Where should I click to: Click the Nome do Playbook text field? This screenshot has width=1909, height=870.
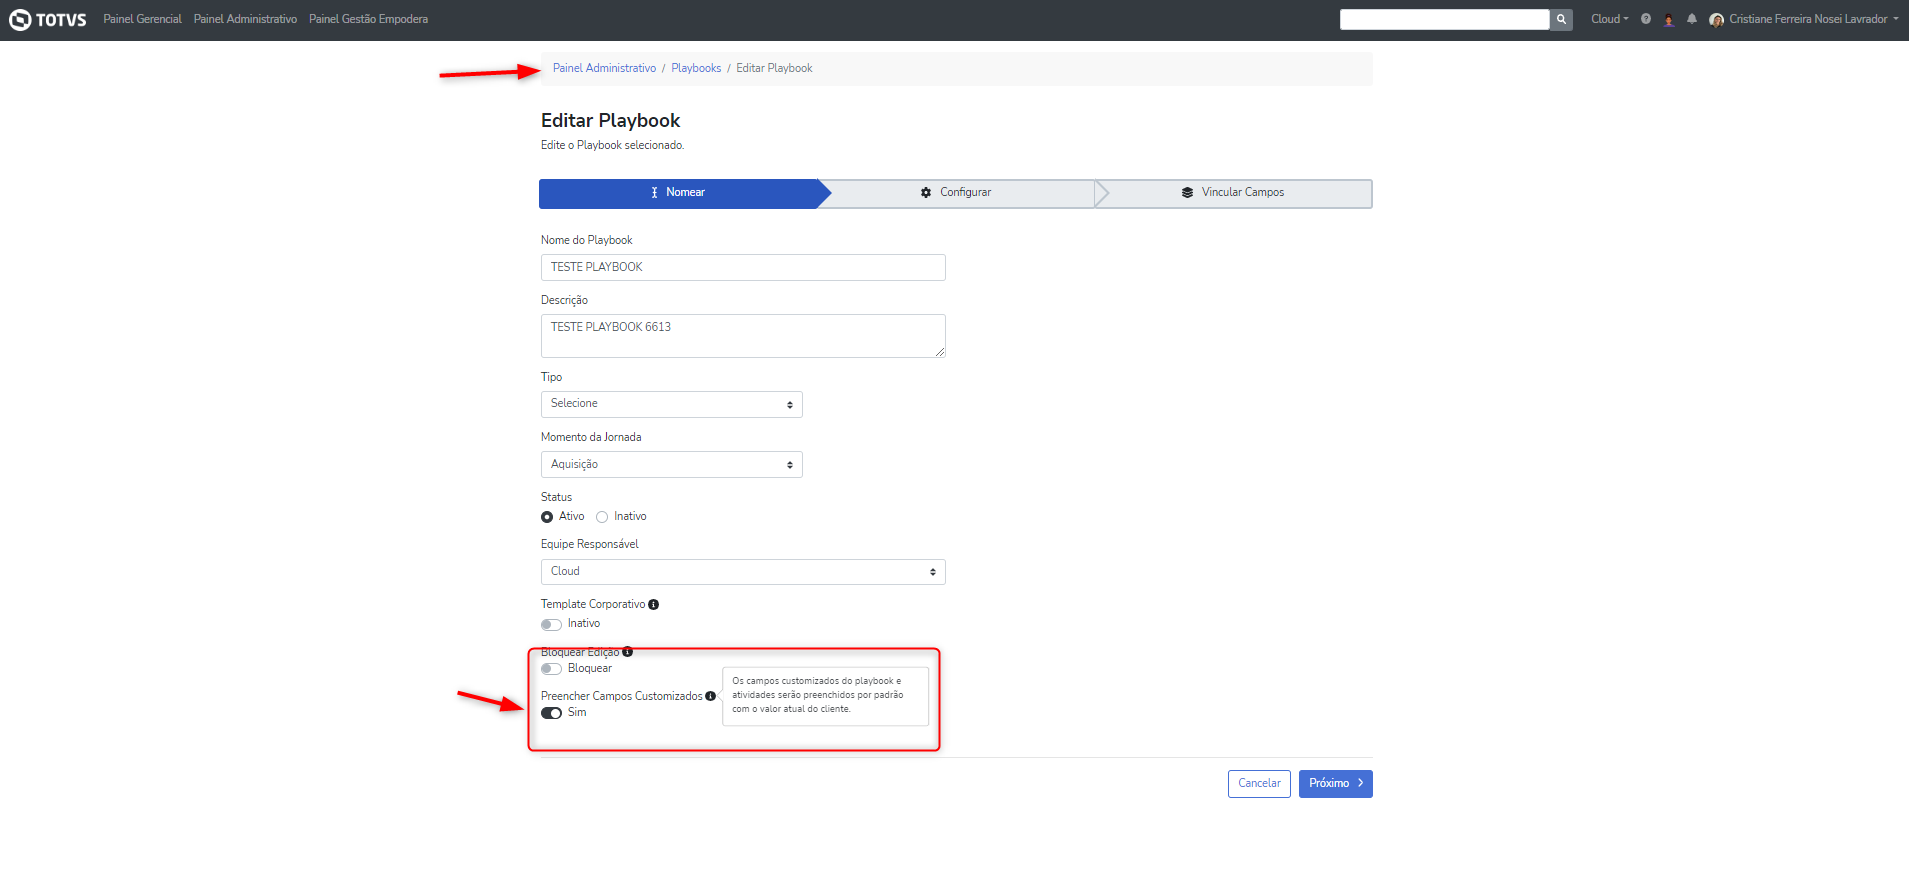coord(743,268)
